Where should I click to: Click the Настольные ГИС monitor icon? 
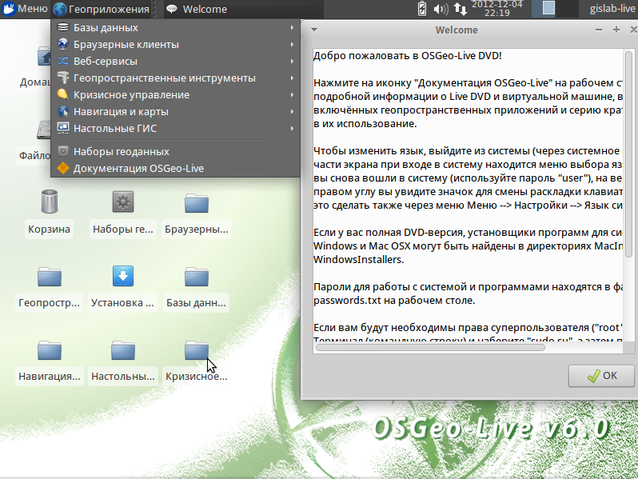pyautogui.click(x=63, y=128)
